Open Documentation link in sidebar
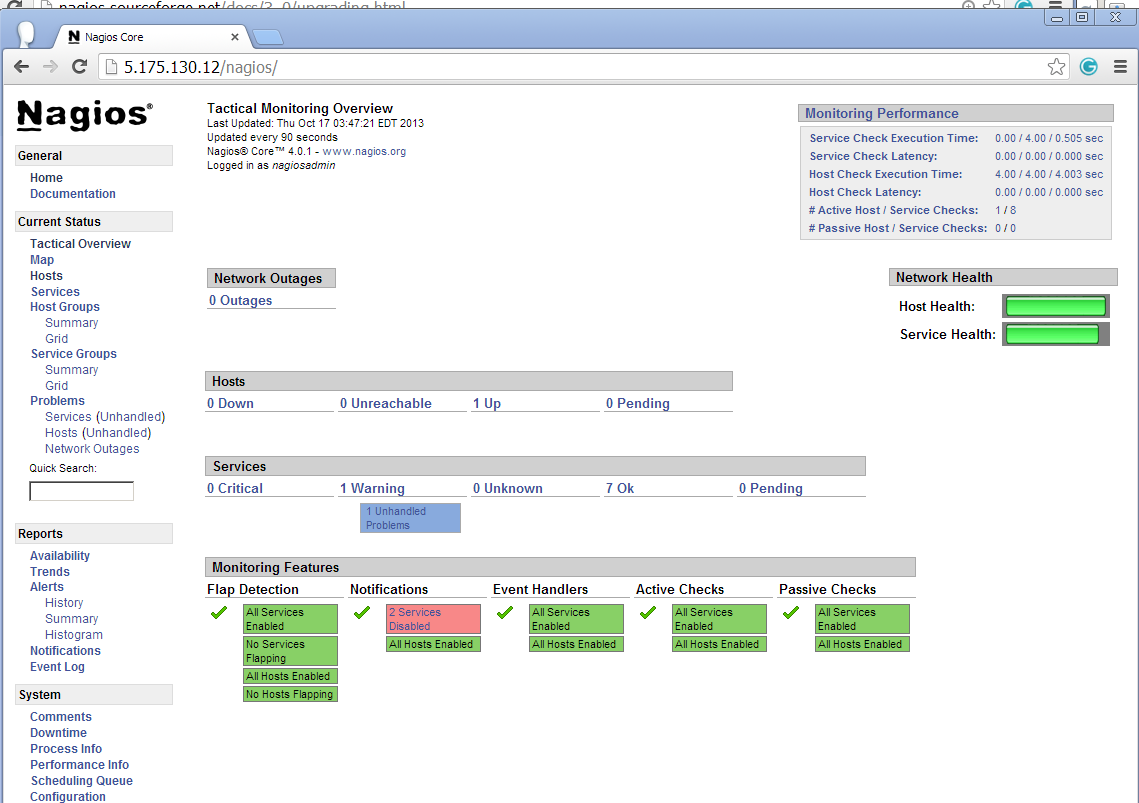The image size is (1139, 803). point(73,194)
